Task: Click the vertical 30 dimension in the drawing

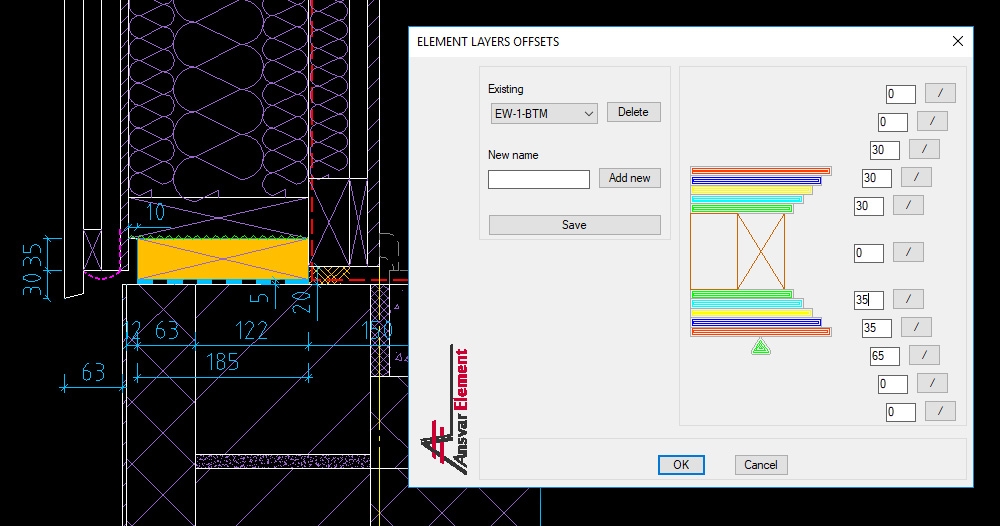Action: coord(33,284)
